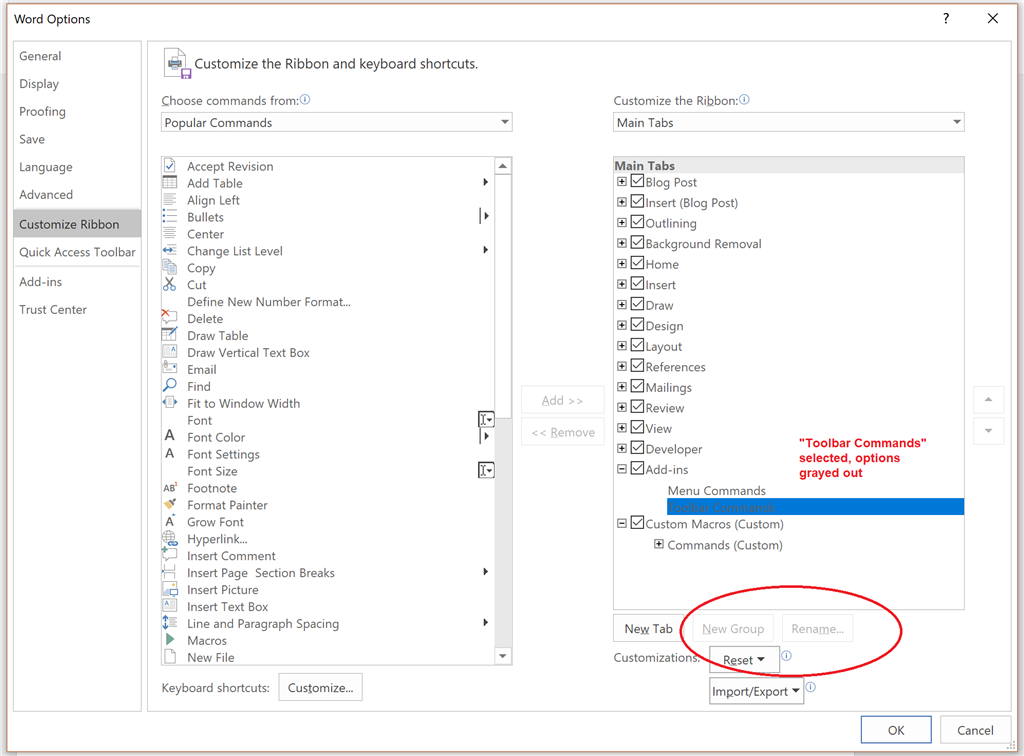
Task: Click help question mark in title bar
Action: (946, 18)
